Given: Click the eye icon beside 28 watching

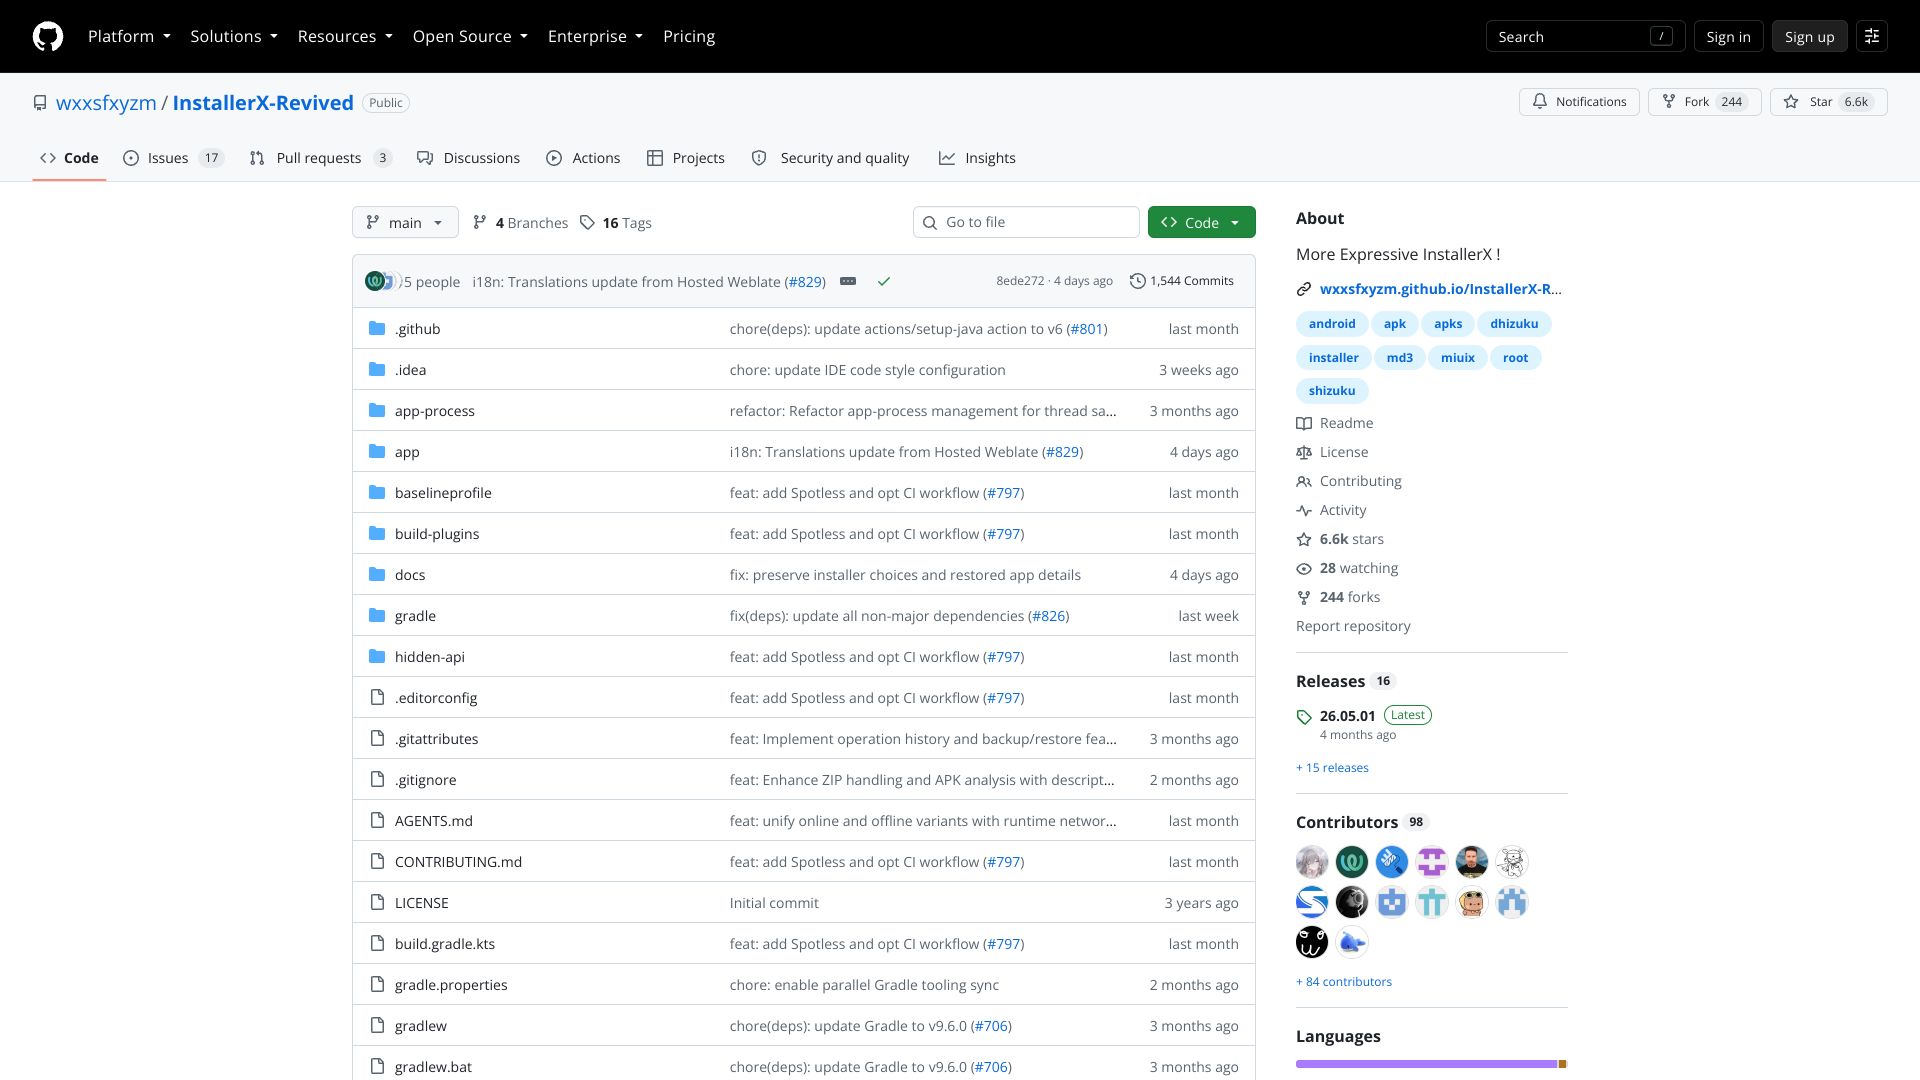Looking at the screenshot, I should pyautogui.click(x=1304, y=569).
